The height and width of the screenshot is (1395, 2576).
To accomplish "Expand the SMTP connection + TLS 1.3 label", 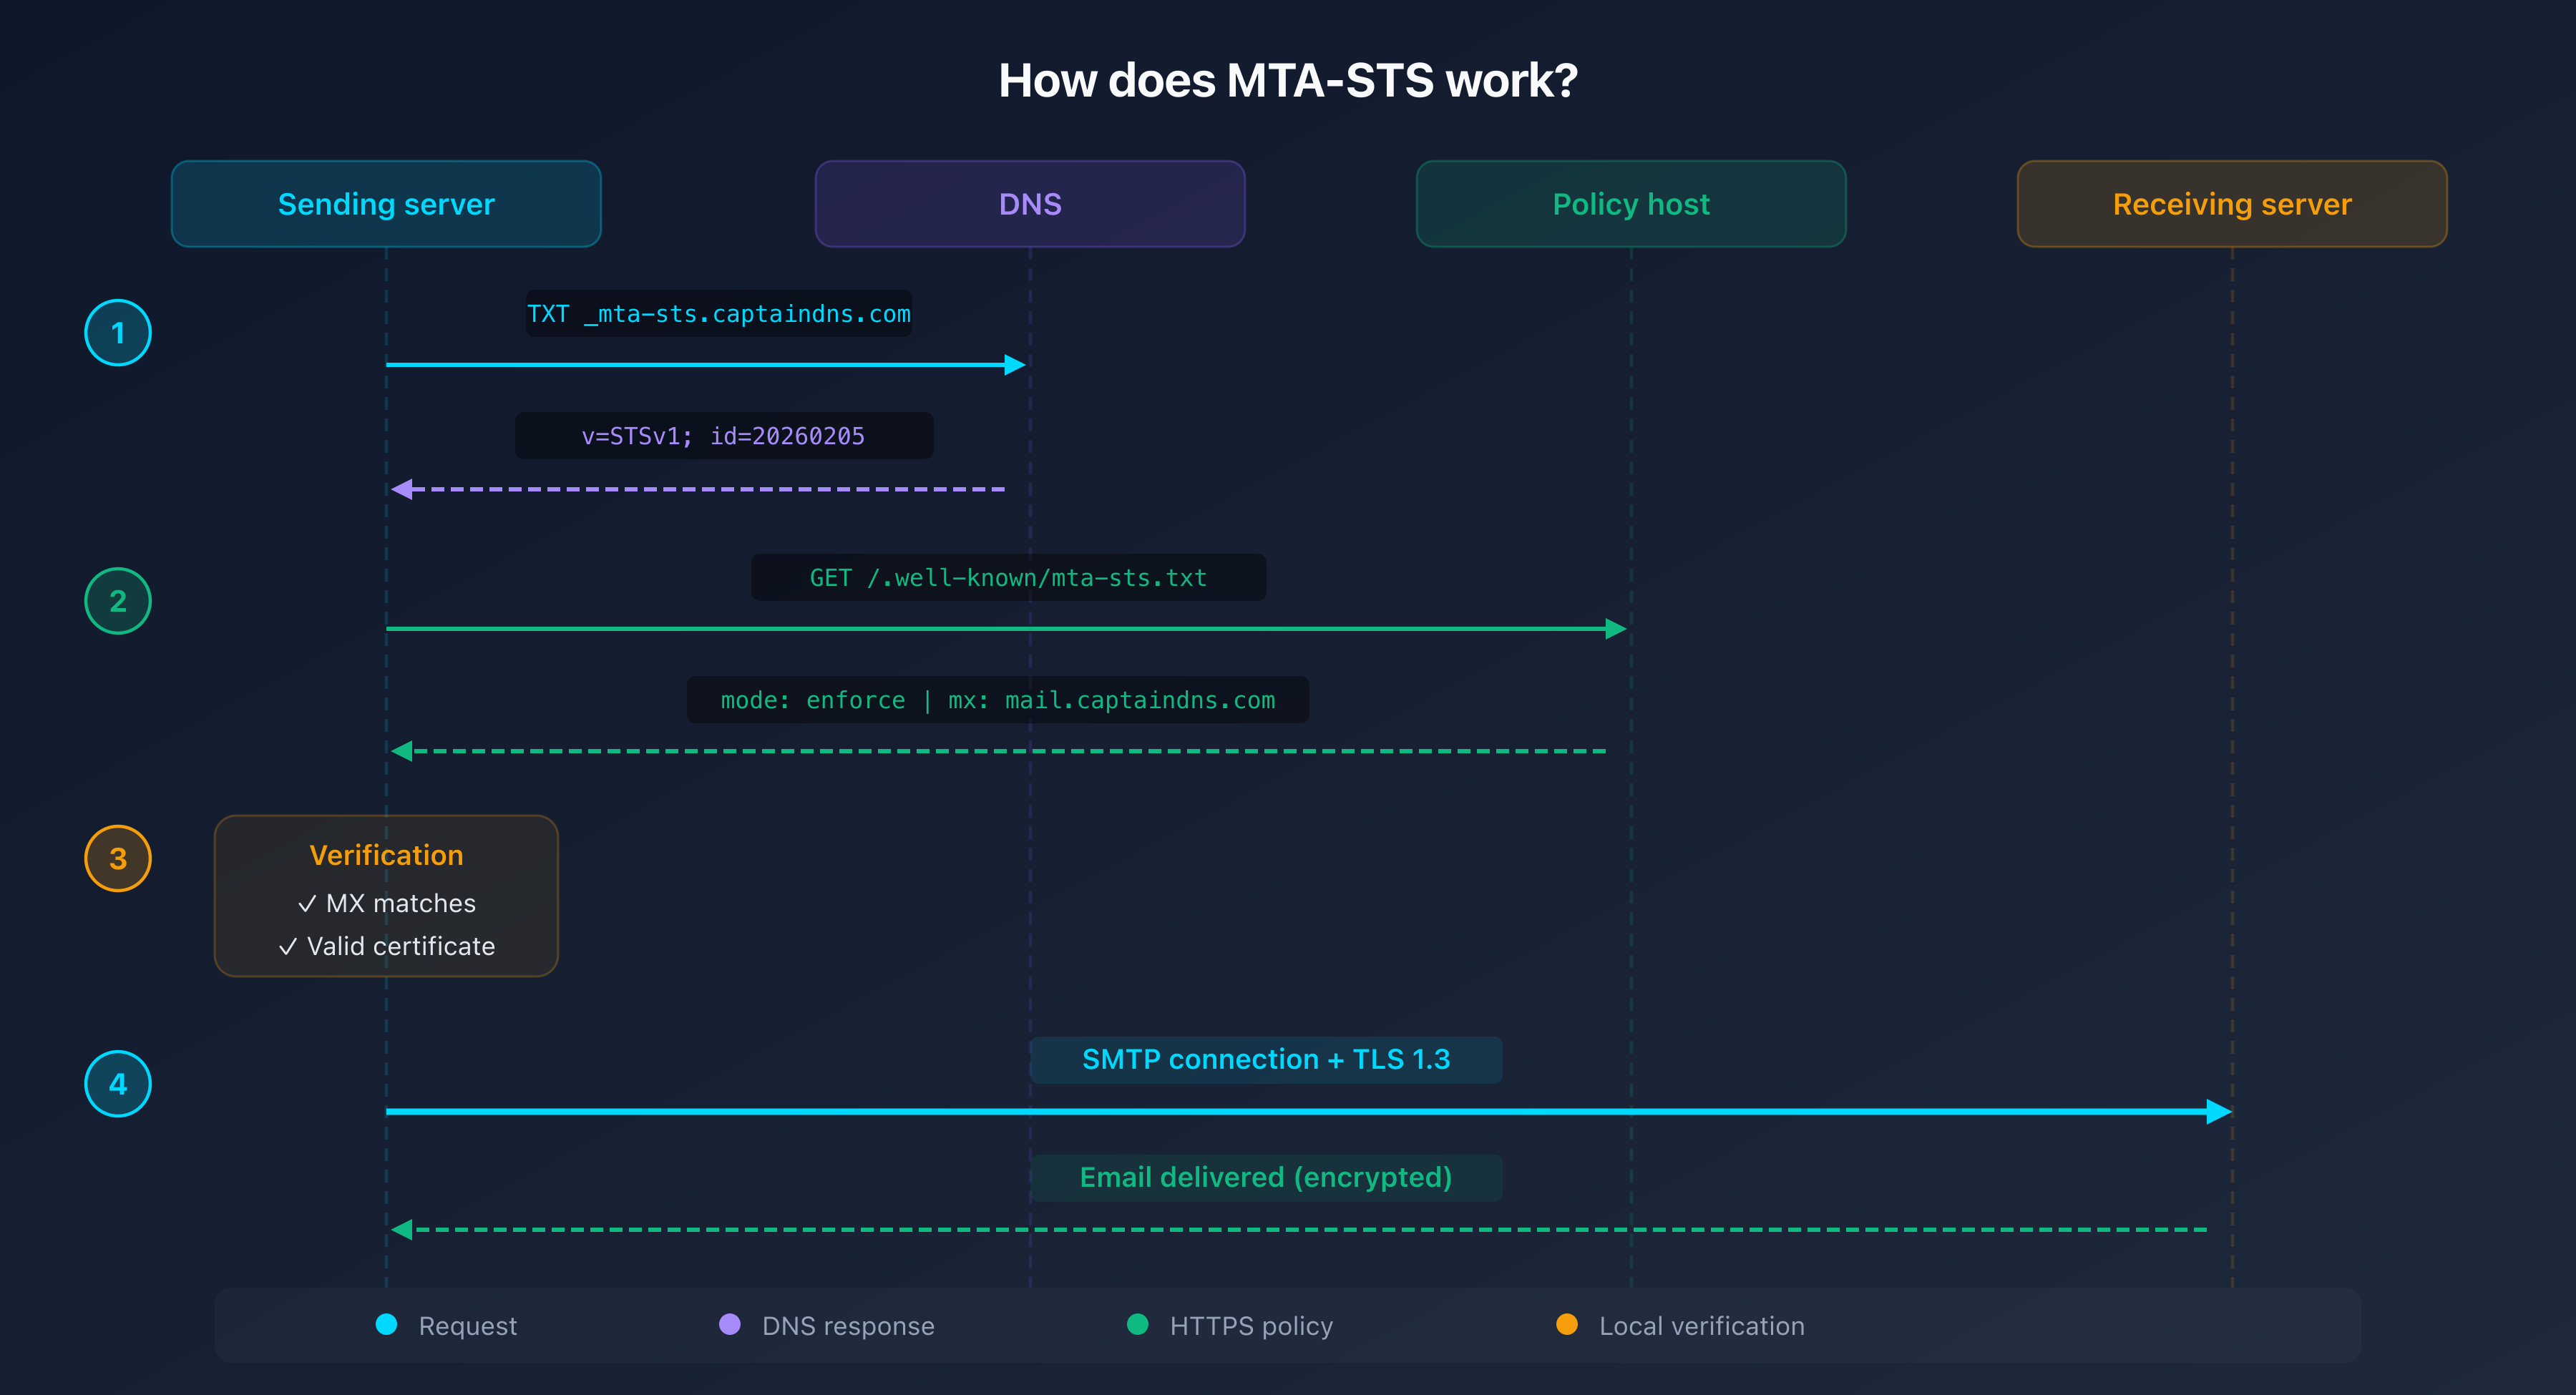I will click(1266, 1059).
